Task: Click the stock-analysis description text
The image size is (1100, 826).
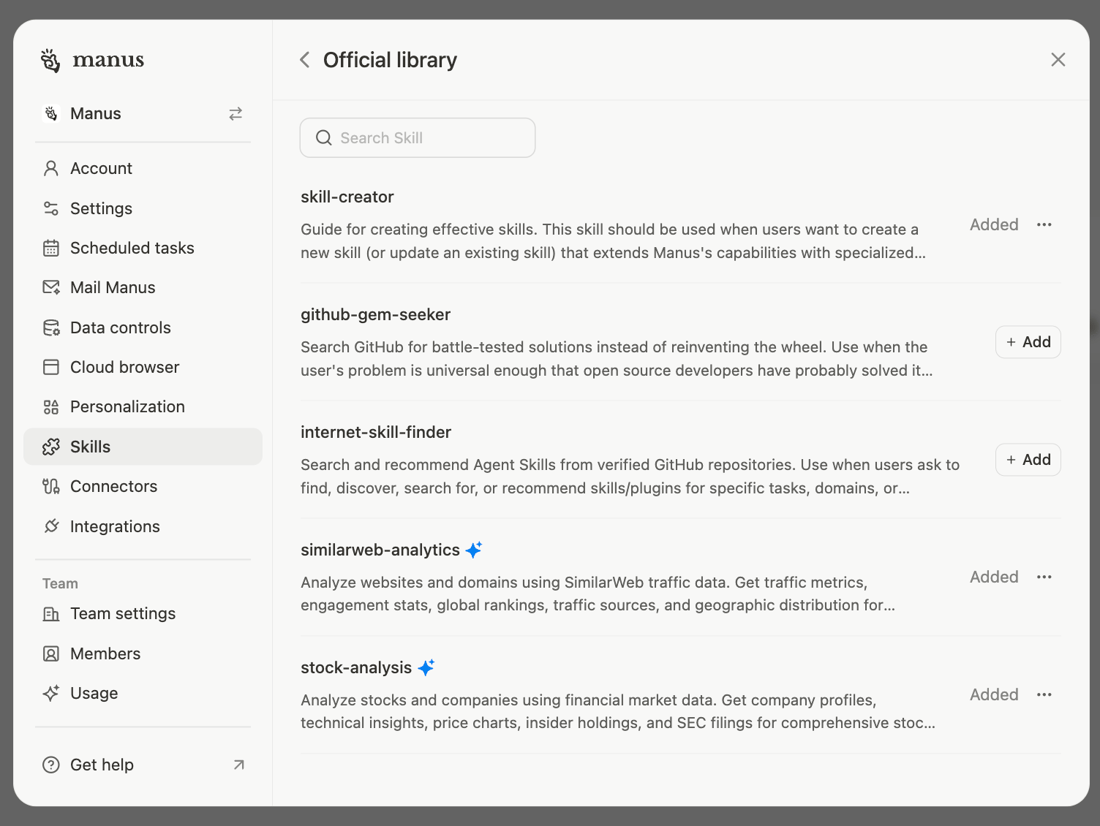Action: [x=618, y=712]
